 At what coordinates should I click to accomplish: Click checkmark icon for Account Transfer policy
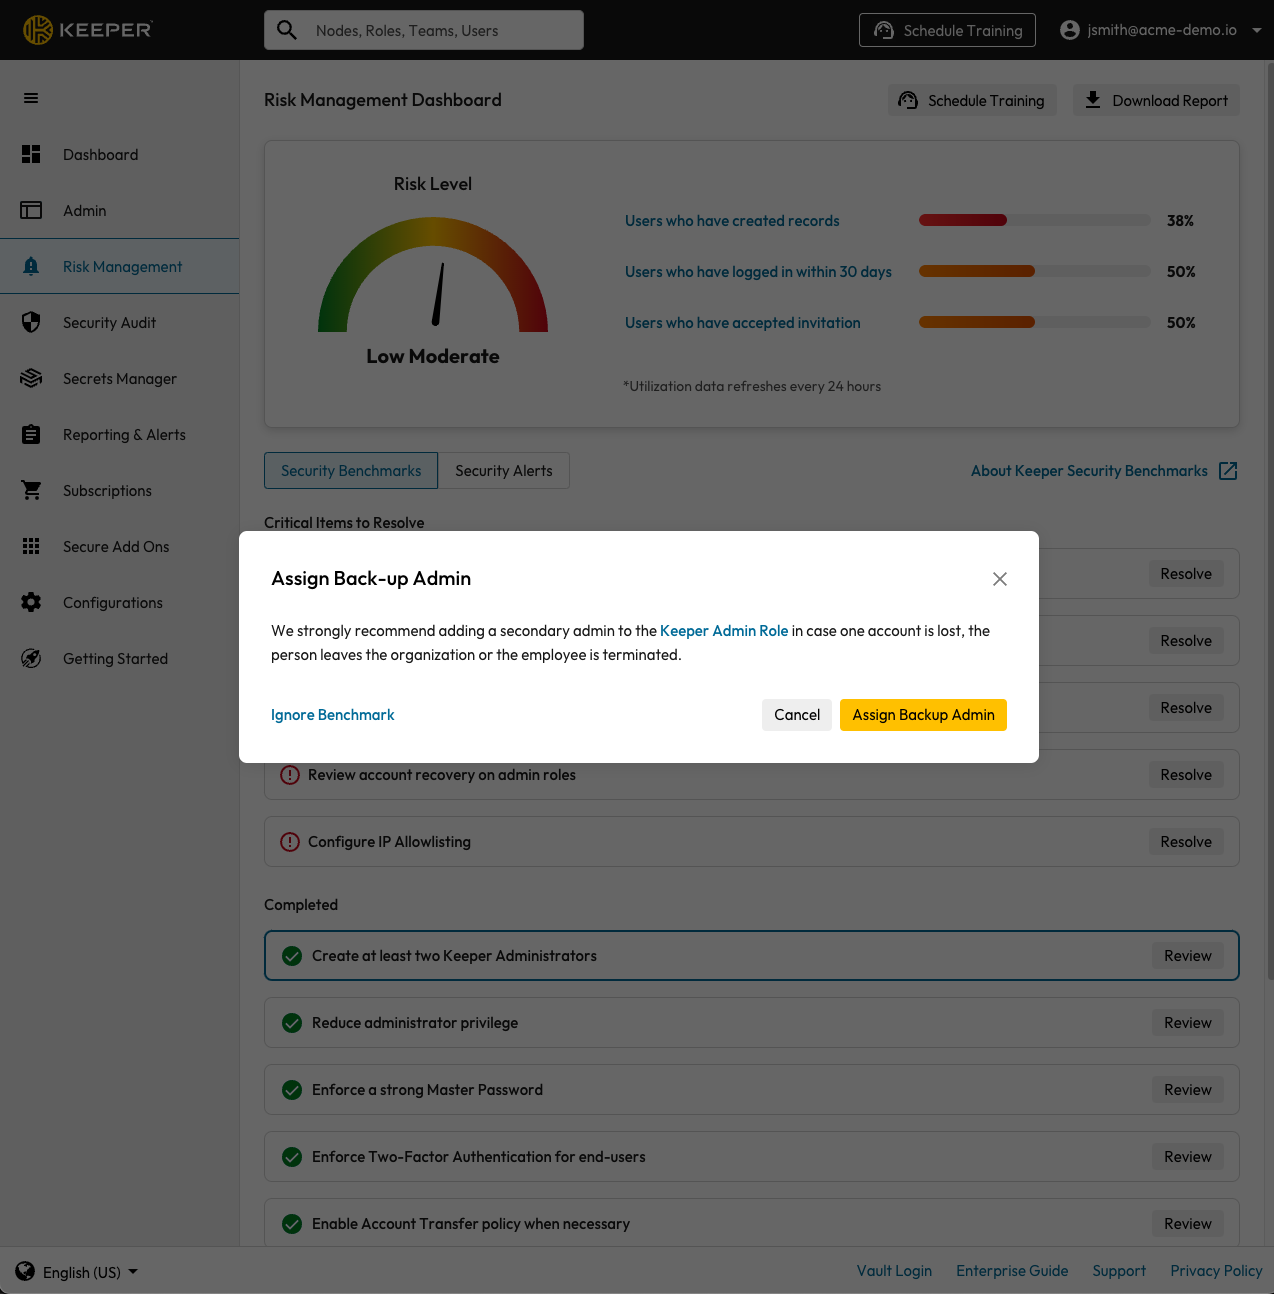pyautogui.click(x=292, y=1224)
